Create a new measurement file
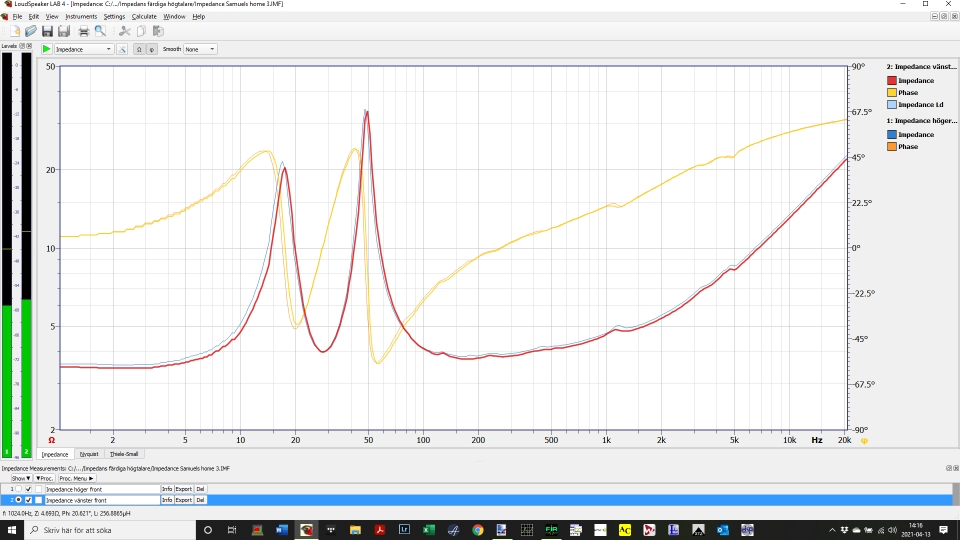This screenshot has width=960, height=540. (15, 31)
